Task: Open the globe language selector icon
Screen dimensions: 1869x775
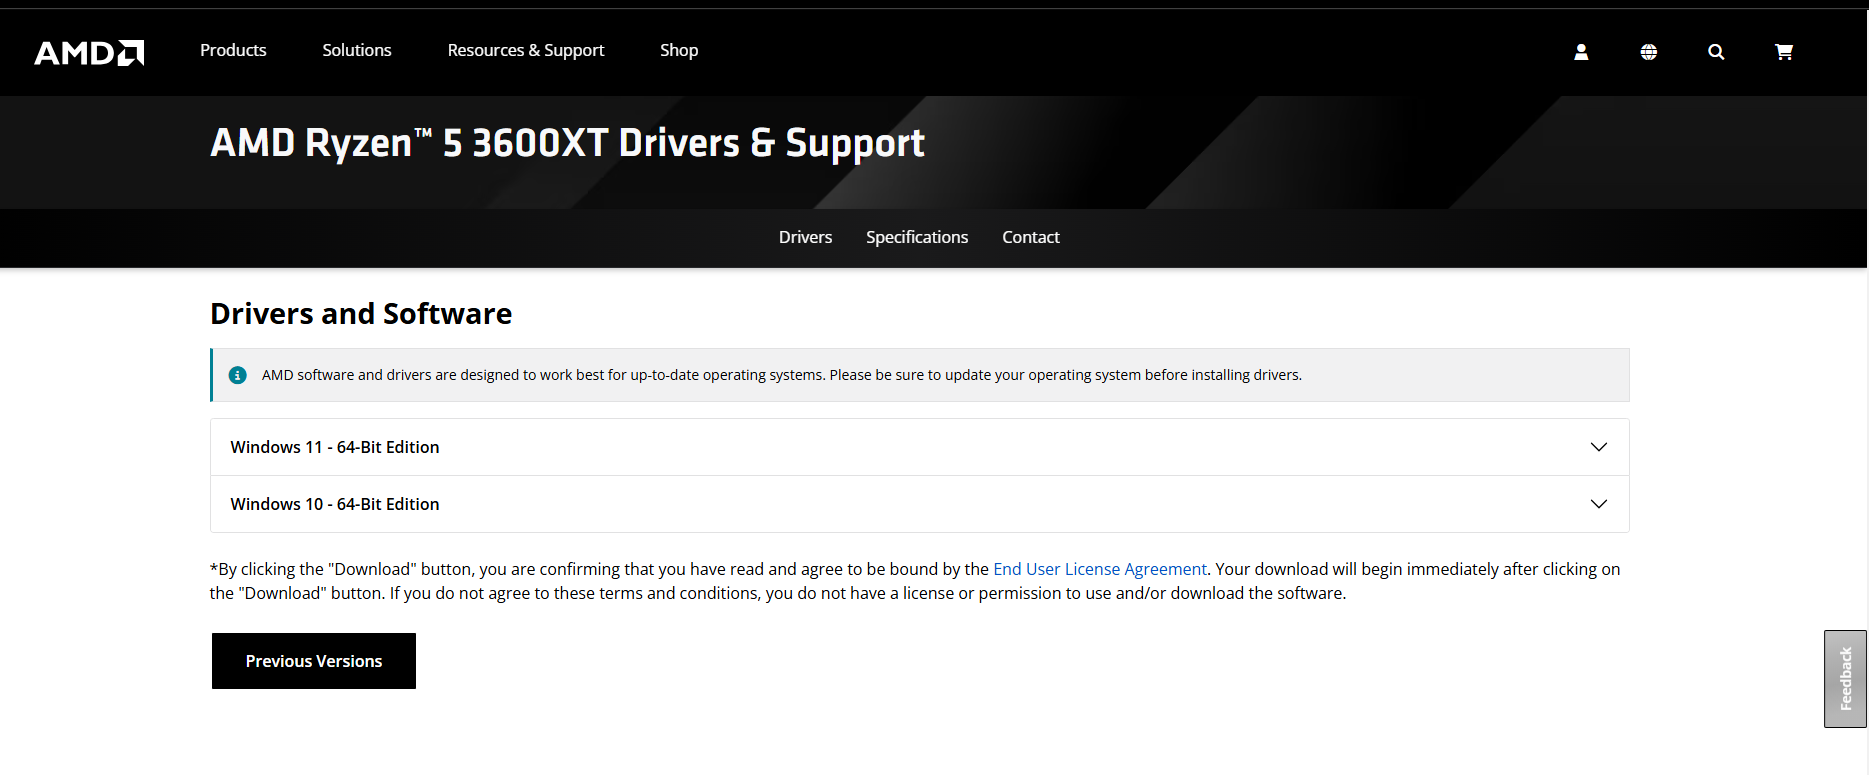Action: point(1649,52)
